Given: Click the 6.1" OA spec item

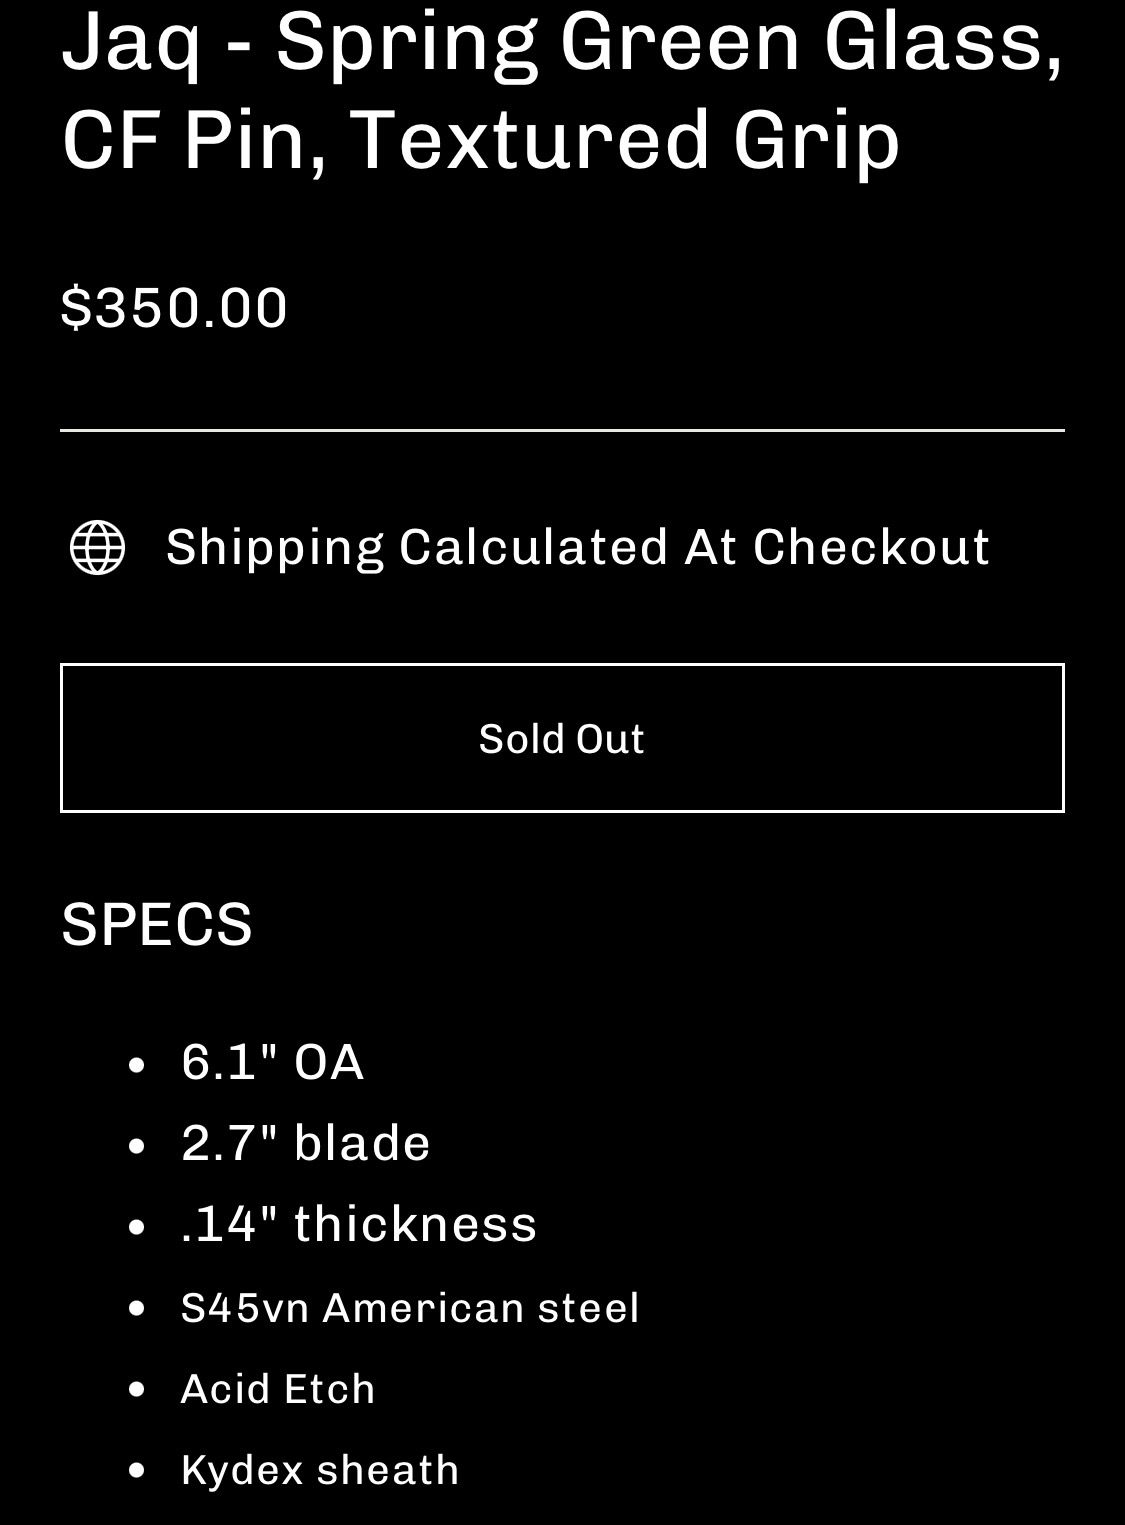Looking at the screenshot, I should pyautogui.click(x=272, y=1061).
